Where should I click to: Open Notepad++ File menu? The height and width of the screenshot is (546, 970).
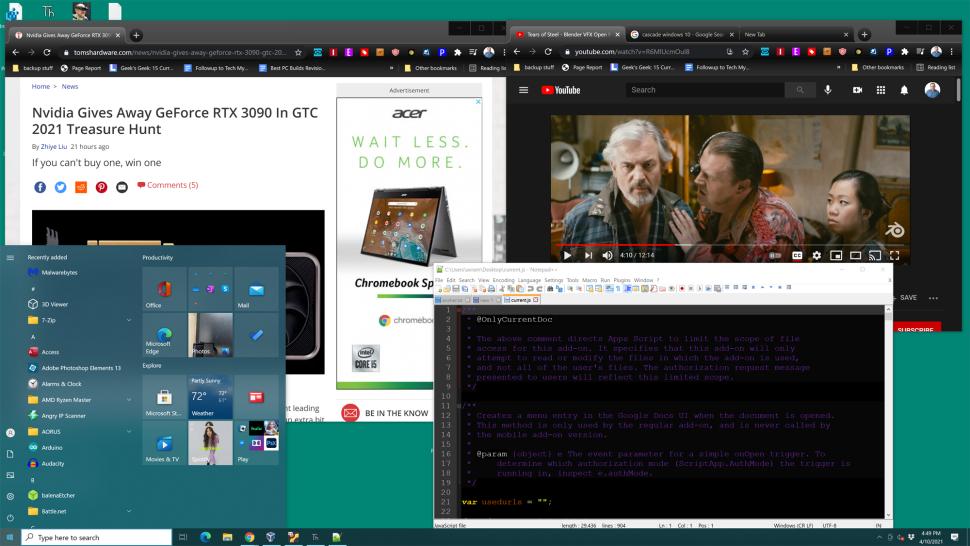[x=439, y=280]
